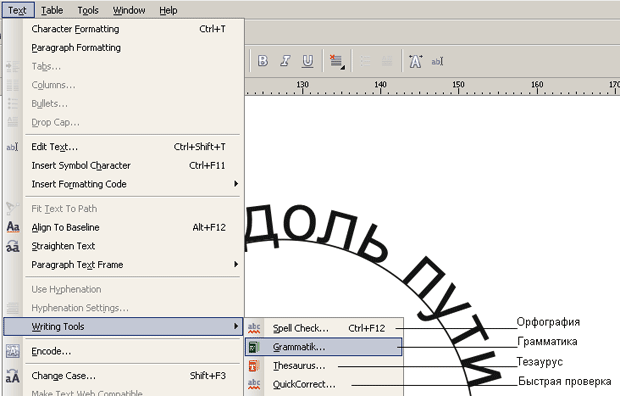Open the horizontal alignment dropdown icon
Viewport: 620px width, 396px height.
coord(337,61)
